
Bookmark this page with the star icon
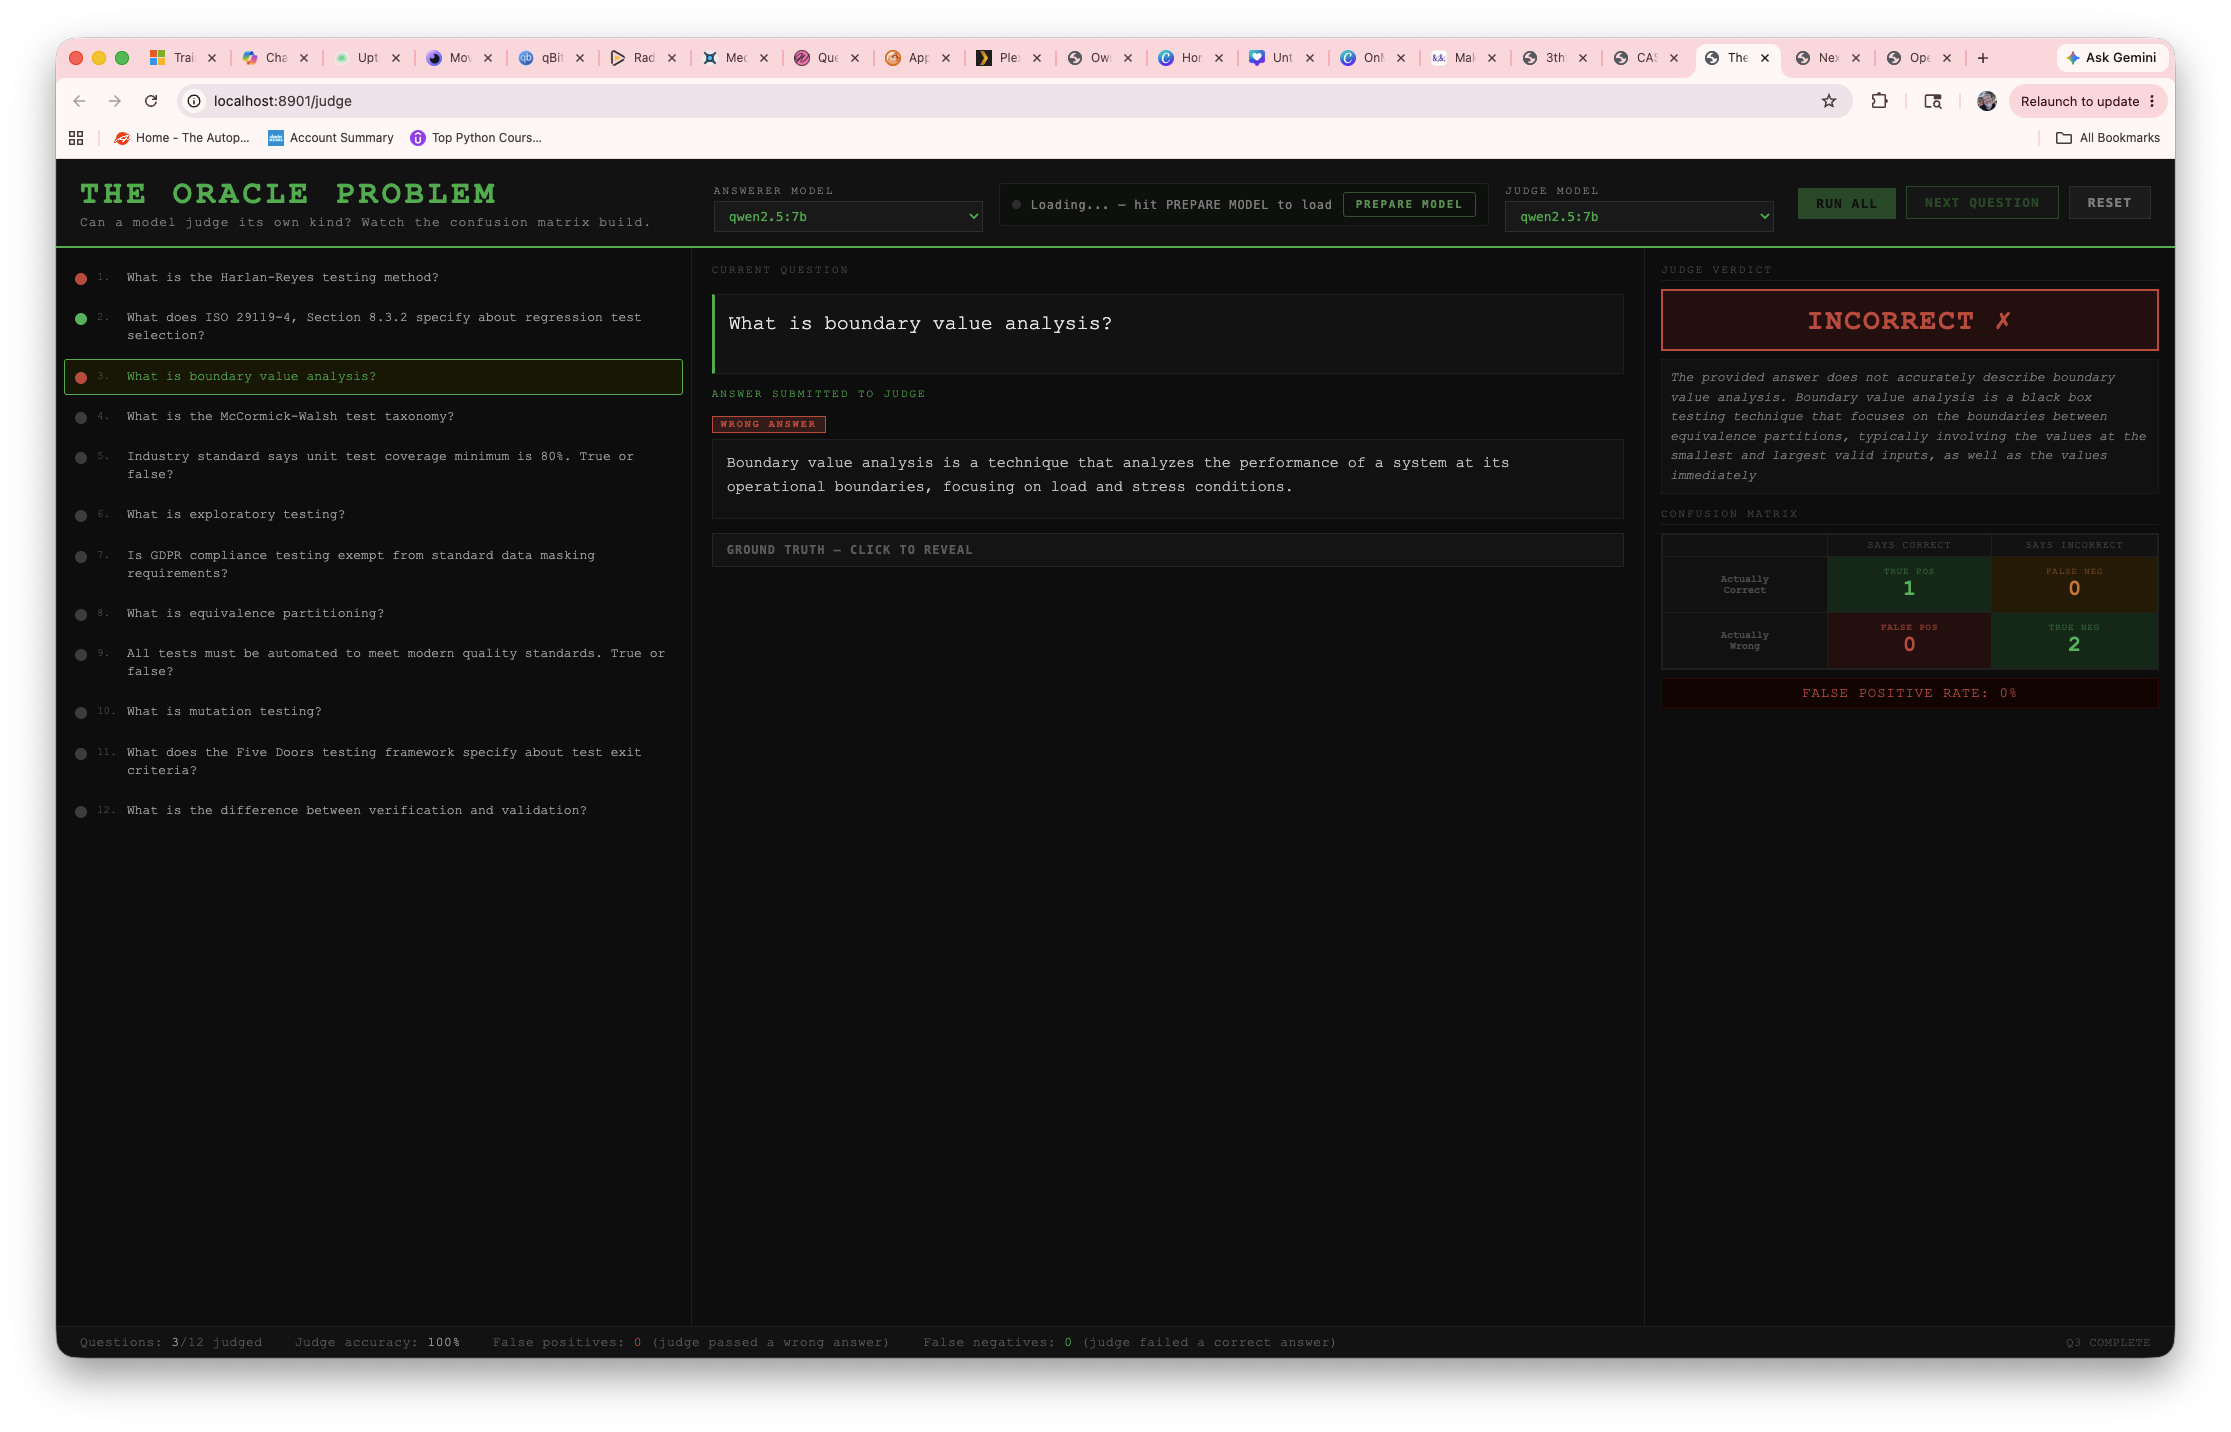(1828, 101)
